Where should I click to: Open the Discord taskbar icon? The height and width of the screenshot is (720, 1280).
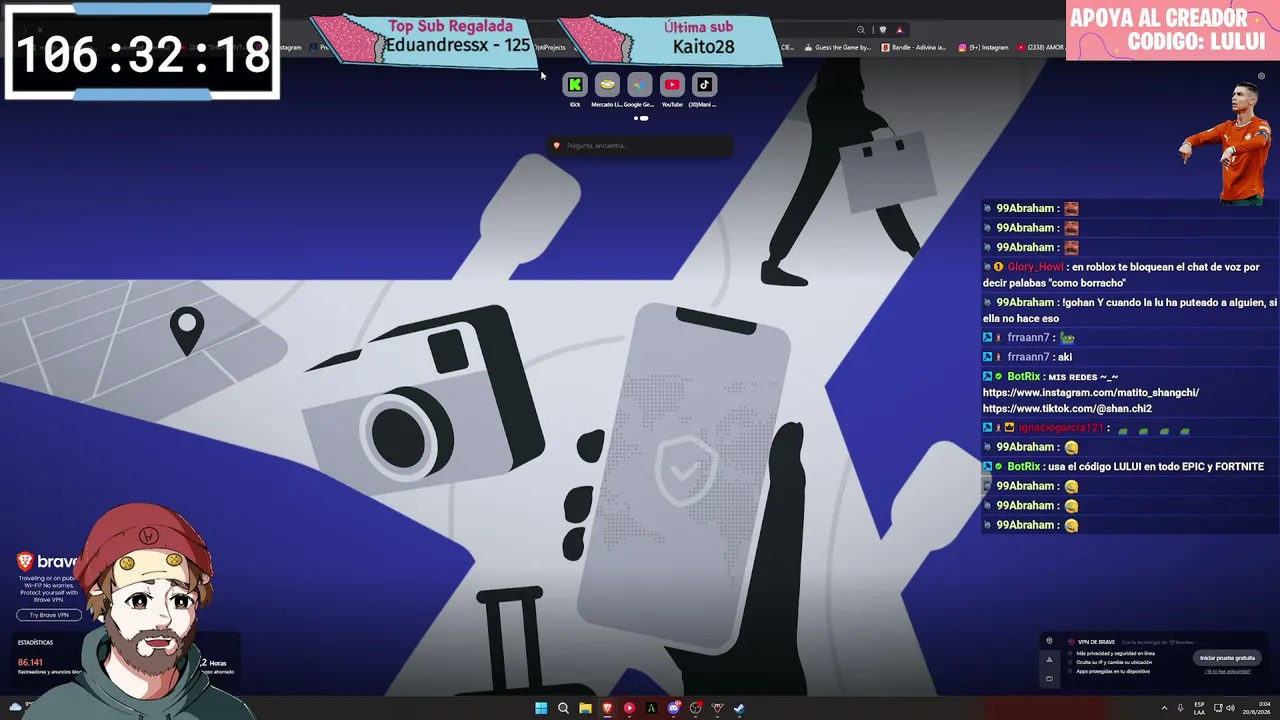click(673, 708)
